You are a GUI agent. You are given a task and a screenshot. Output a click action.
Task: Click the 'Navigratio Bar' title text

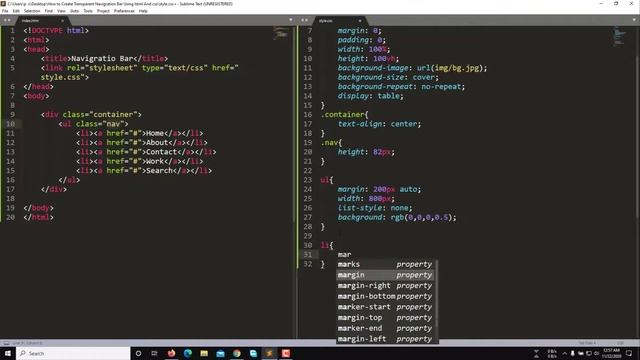point(102,58)
